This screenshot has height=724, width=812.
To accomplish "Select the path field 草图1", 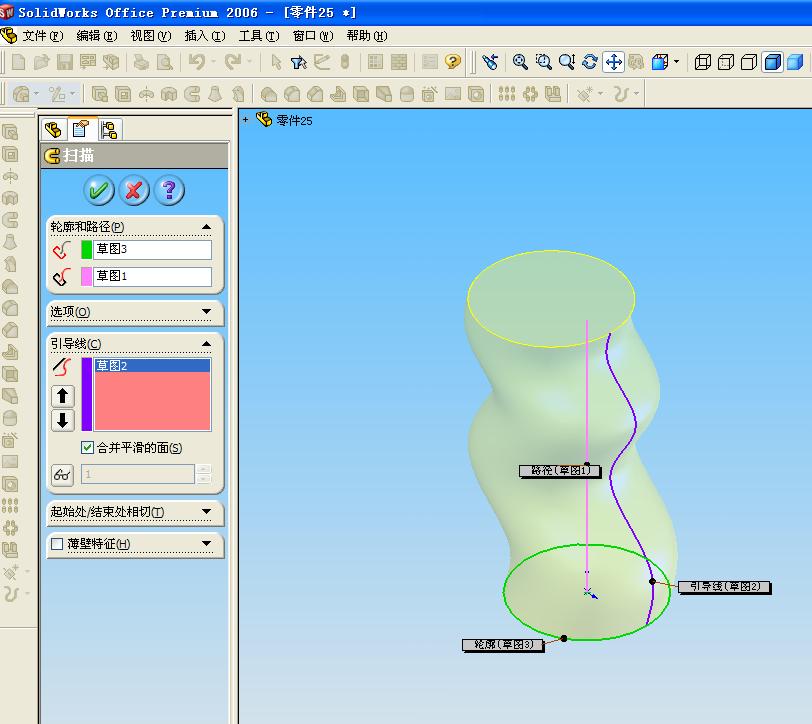I will click(x=152, y=276).
